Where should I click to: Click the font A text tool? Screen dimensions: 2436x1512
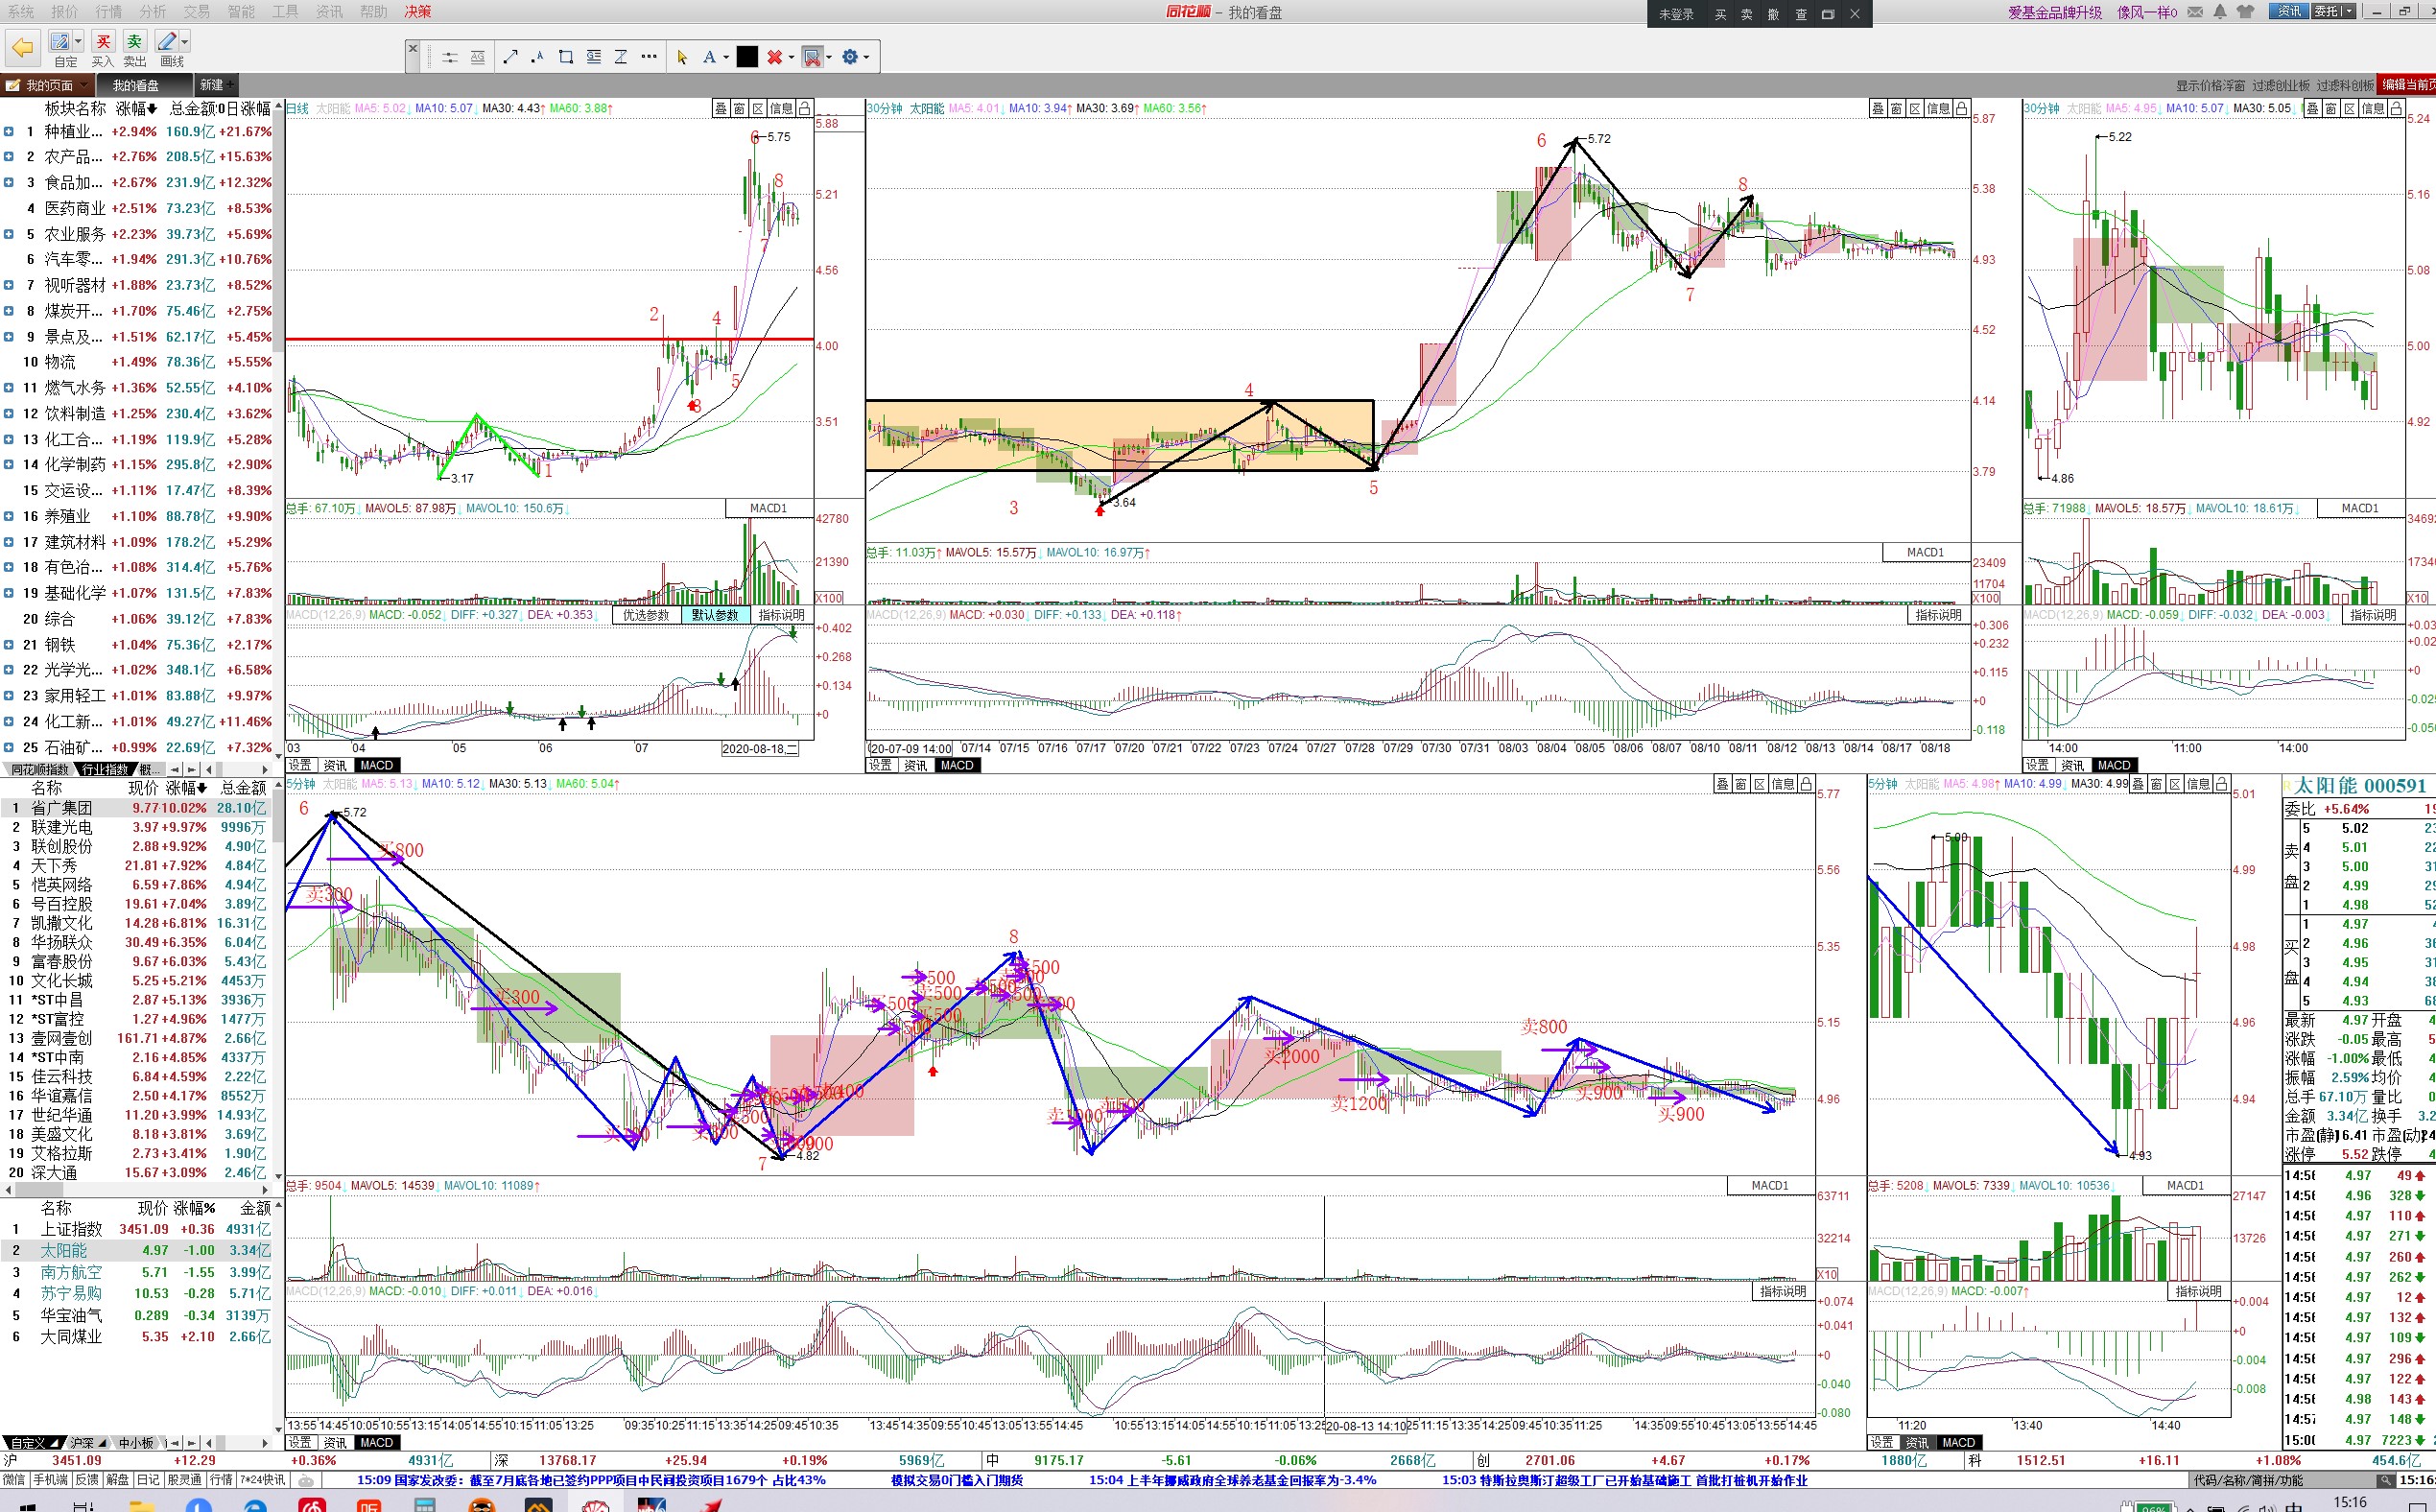(709, 57)
